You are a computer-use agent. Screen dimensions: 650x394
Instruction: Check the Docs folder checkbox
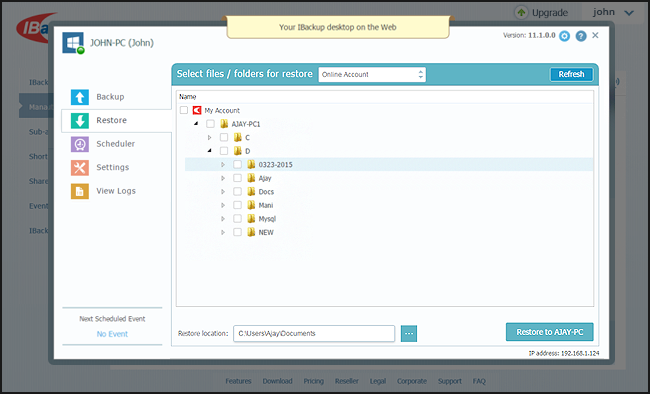point(238,192)
